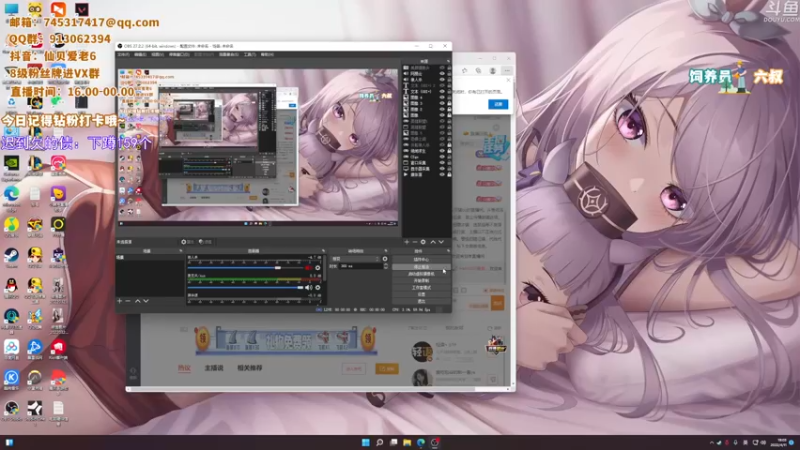
Task: Open Task View on taskbar
Action: click(x=393, y=442)
